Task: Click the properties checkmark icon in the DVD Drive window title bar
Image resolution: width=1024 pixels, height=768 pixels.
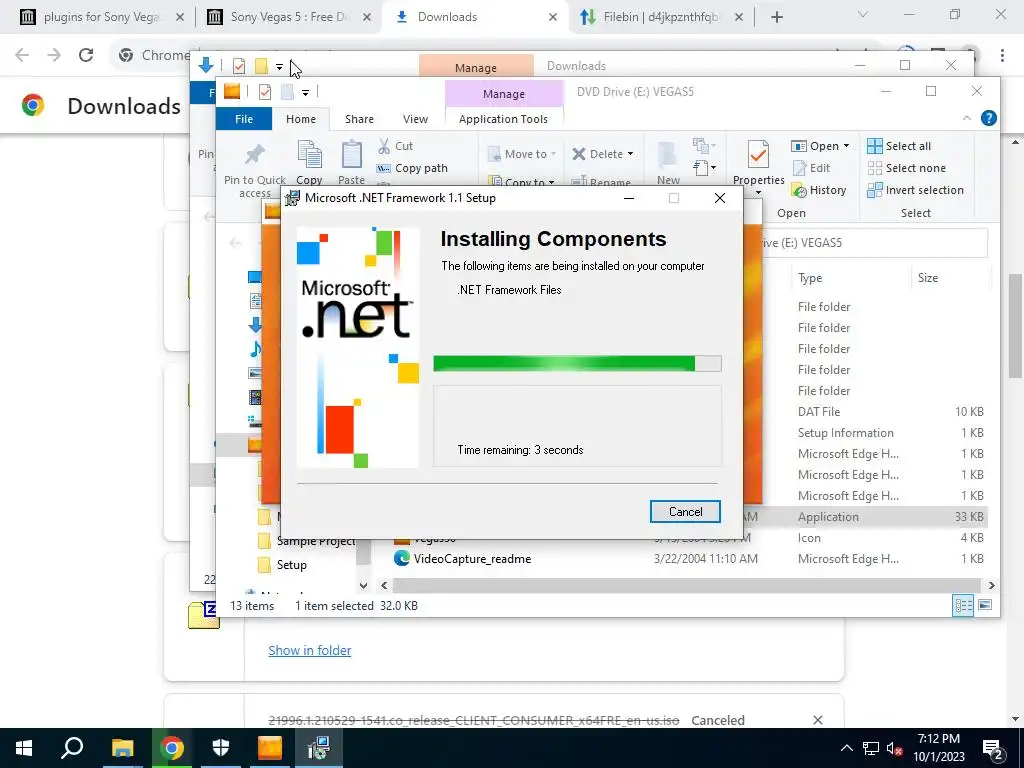Action: point(264,92)
